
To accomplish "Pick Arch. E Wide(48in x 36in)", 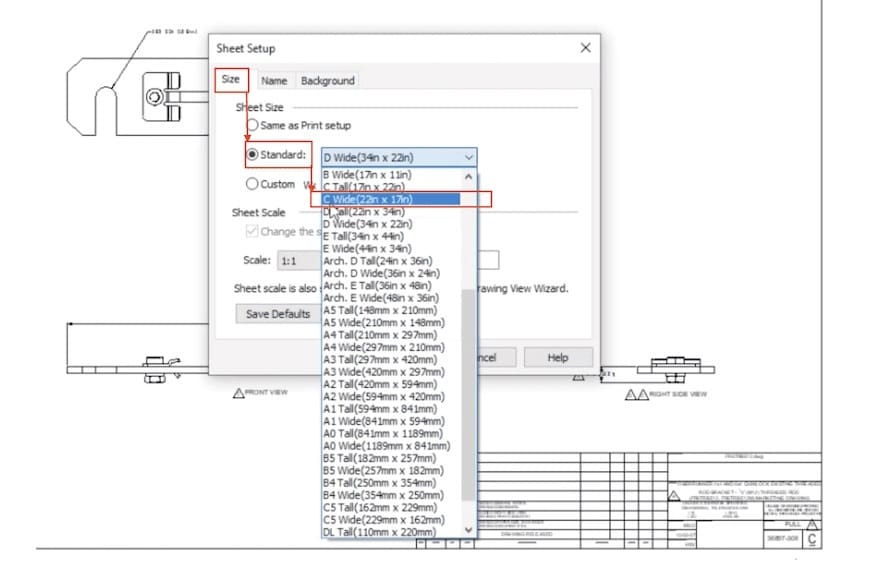I will coord(391,298).
